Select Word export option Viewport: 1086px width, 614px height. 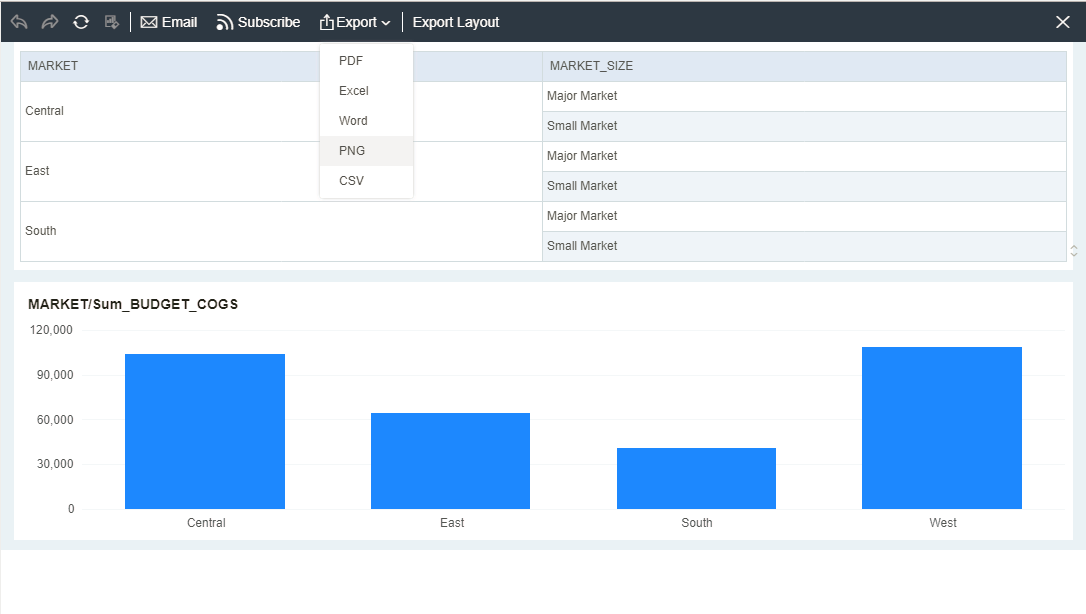pos(353,121)
